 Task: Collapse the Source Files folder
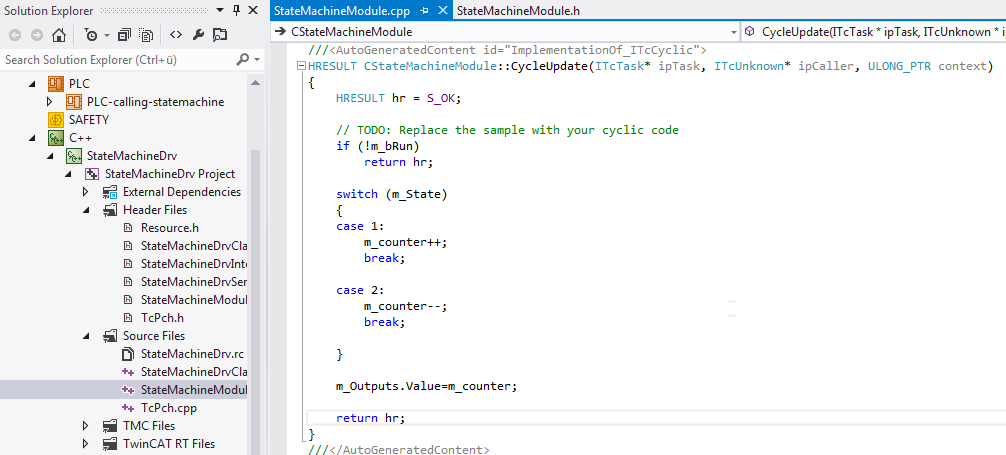[86, 336]
